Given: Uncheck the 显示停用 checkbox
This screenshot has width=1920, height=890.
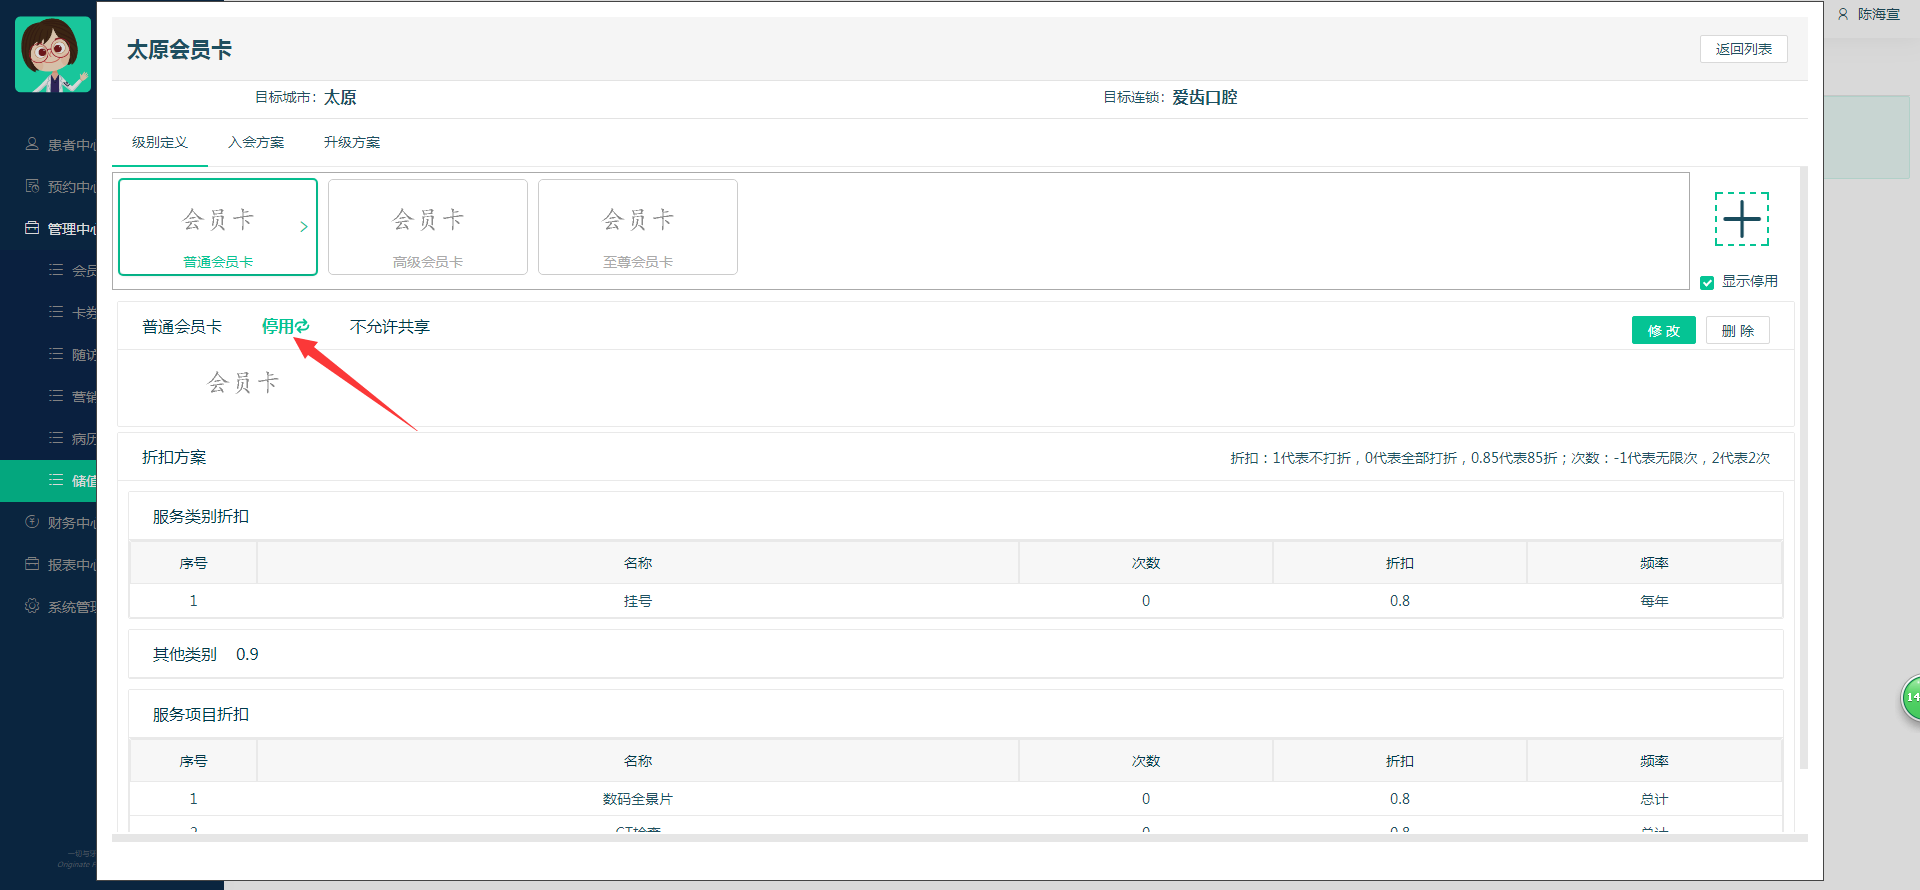Looking at the screenshot, I should click(1707, 282).
